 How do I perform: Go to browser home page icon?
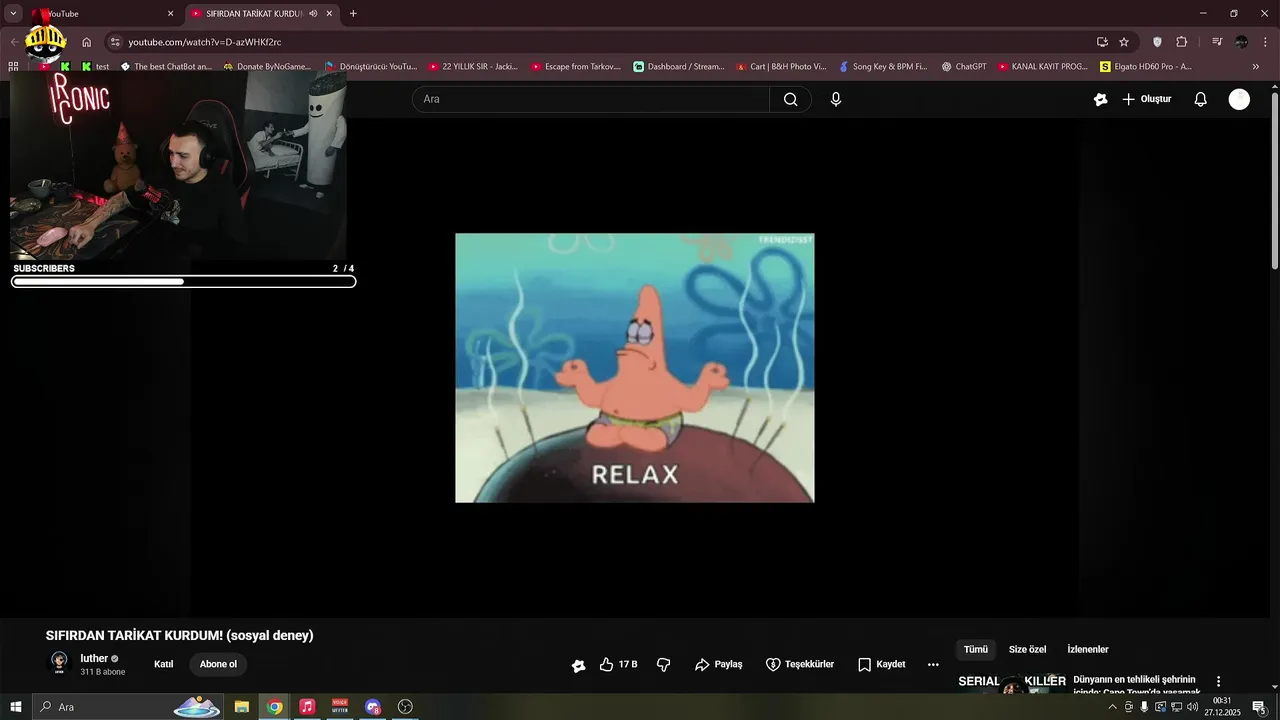(87, 42)
